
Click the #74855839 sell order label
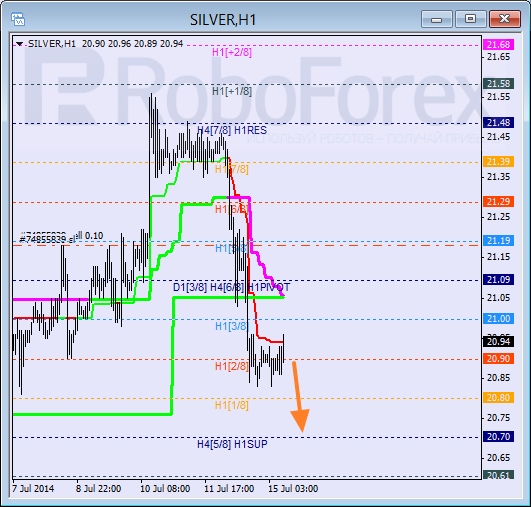pyautogui.click(x=47, y=239)
